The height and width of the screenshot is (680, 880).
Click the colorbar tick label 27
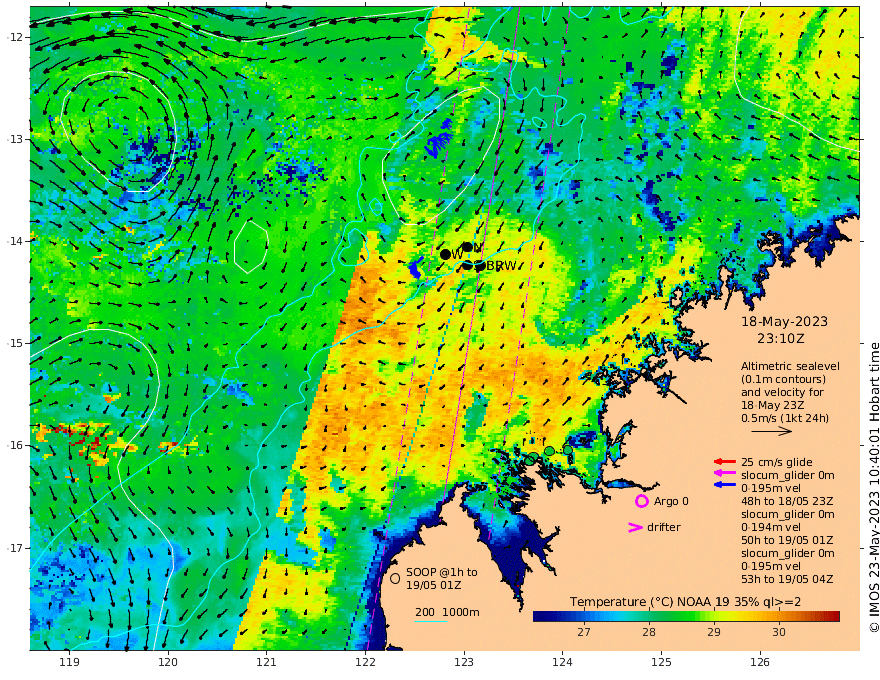(584, 632)
